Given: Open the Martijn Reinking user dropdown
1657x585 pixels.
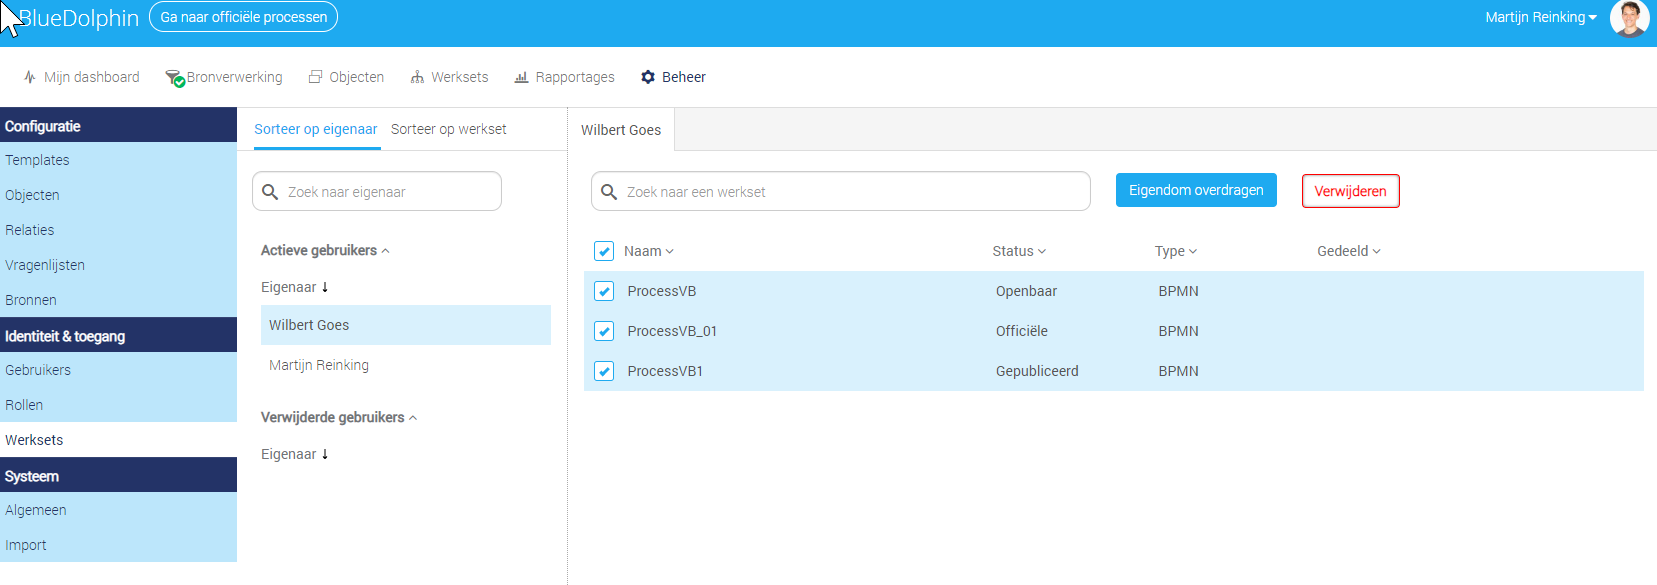Looking at the screenshot, I should pos(1541,17).
